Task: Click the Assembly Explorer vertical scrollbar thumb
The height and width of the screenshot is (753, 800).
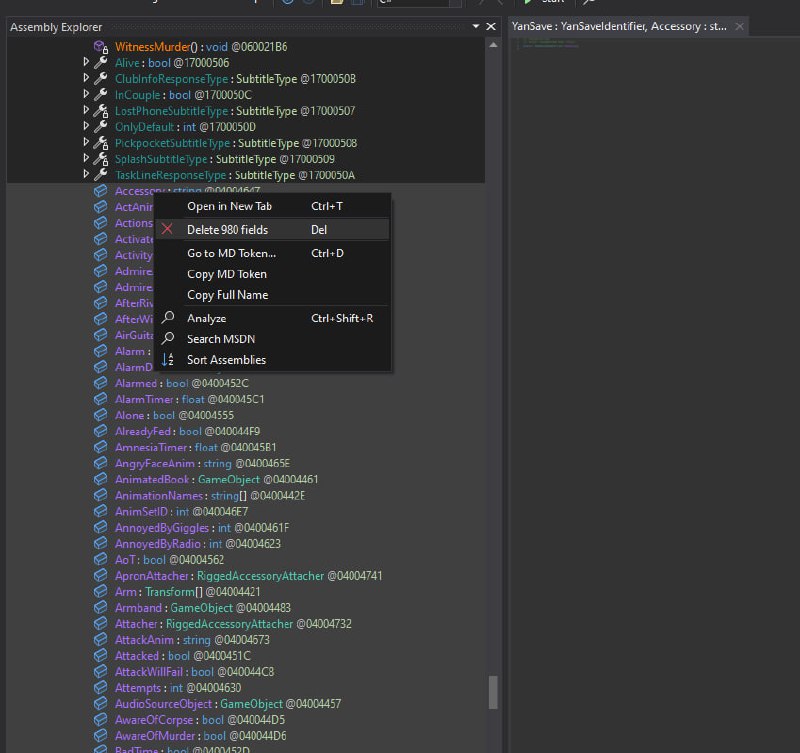Action: point(491,691)
